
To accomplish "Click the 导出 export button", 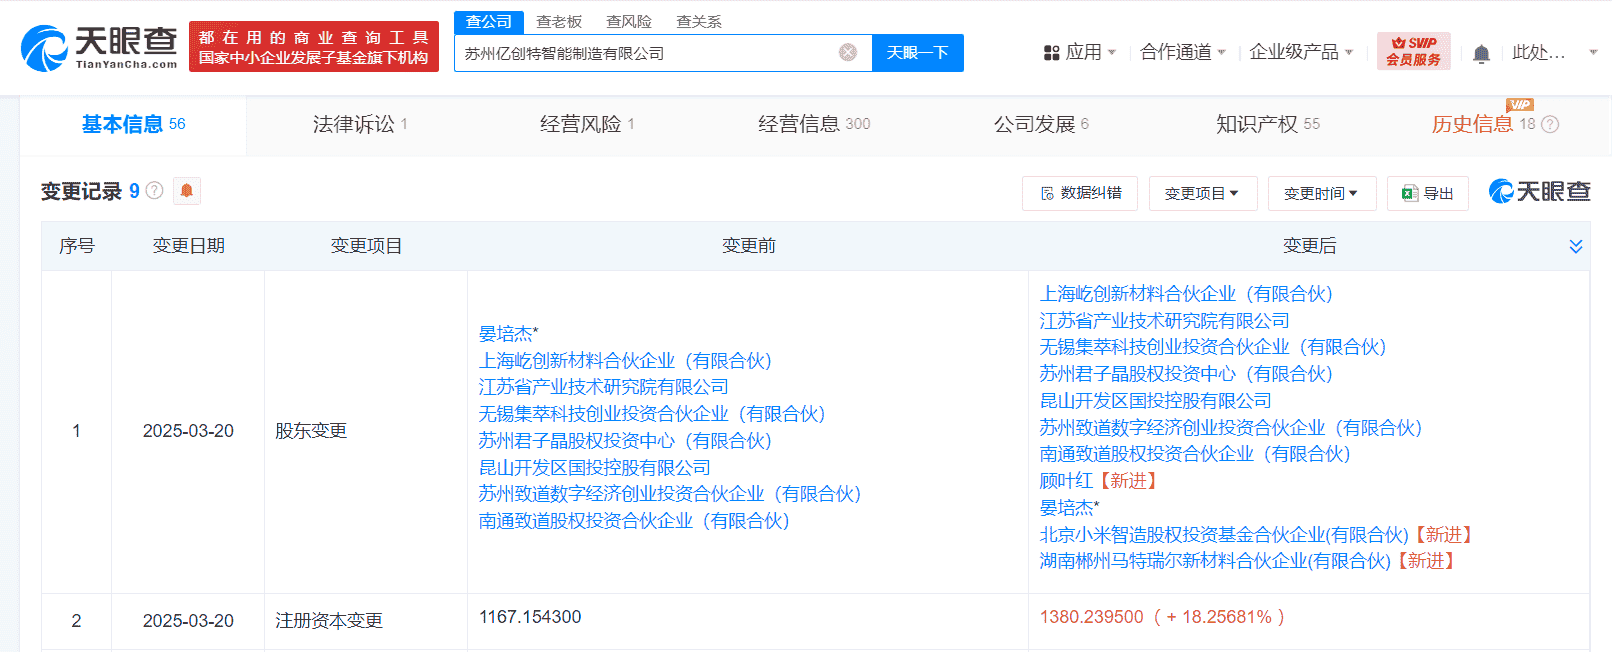I will pos(1427,193).
